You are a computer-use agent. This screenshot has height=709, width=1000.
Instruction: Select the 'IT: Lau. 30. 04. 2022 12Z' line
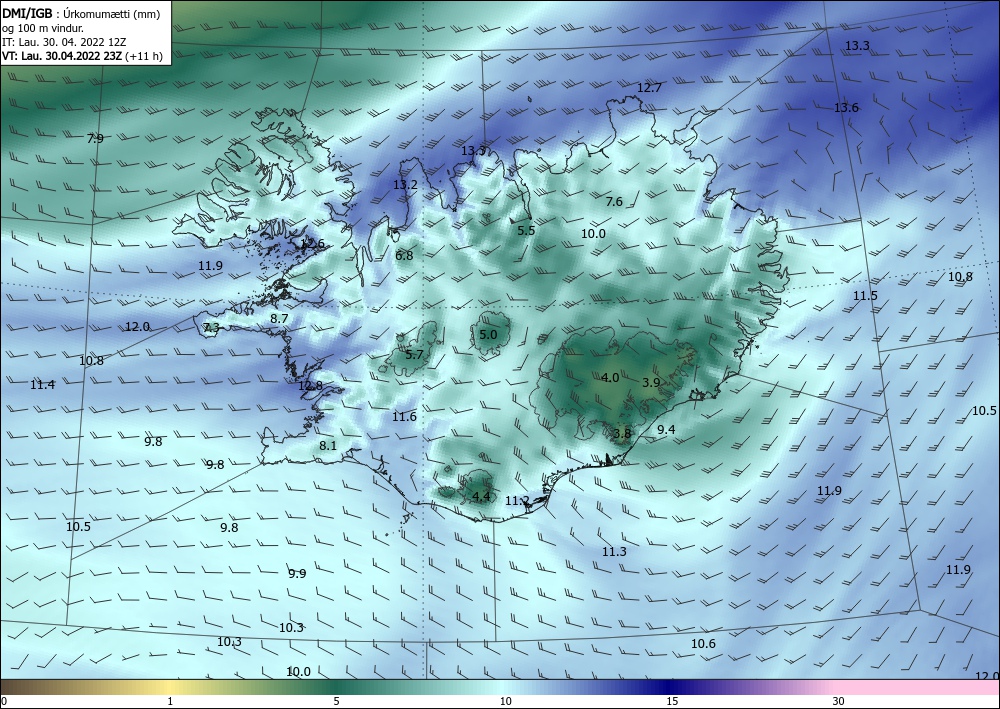[x=64, y=42]
